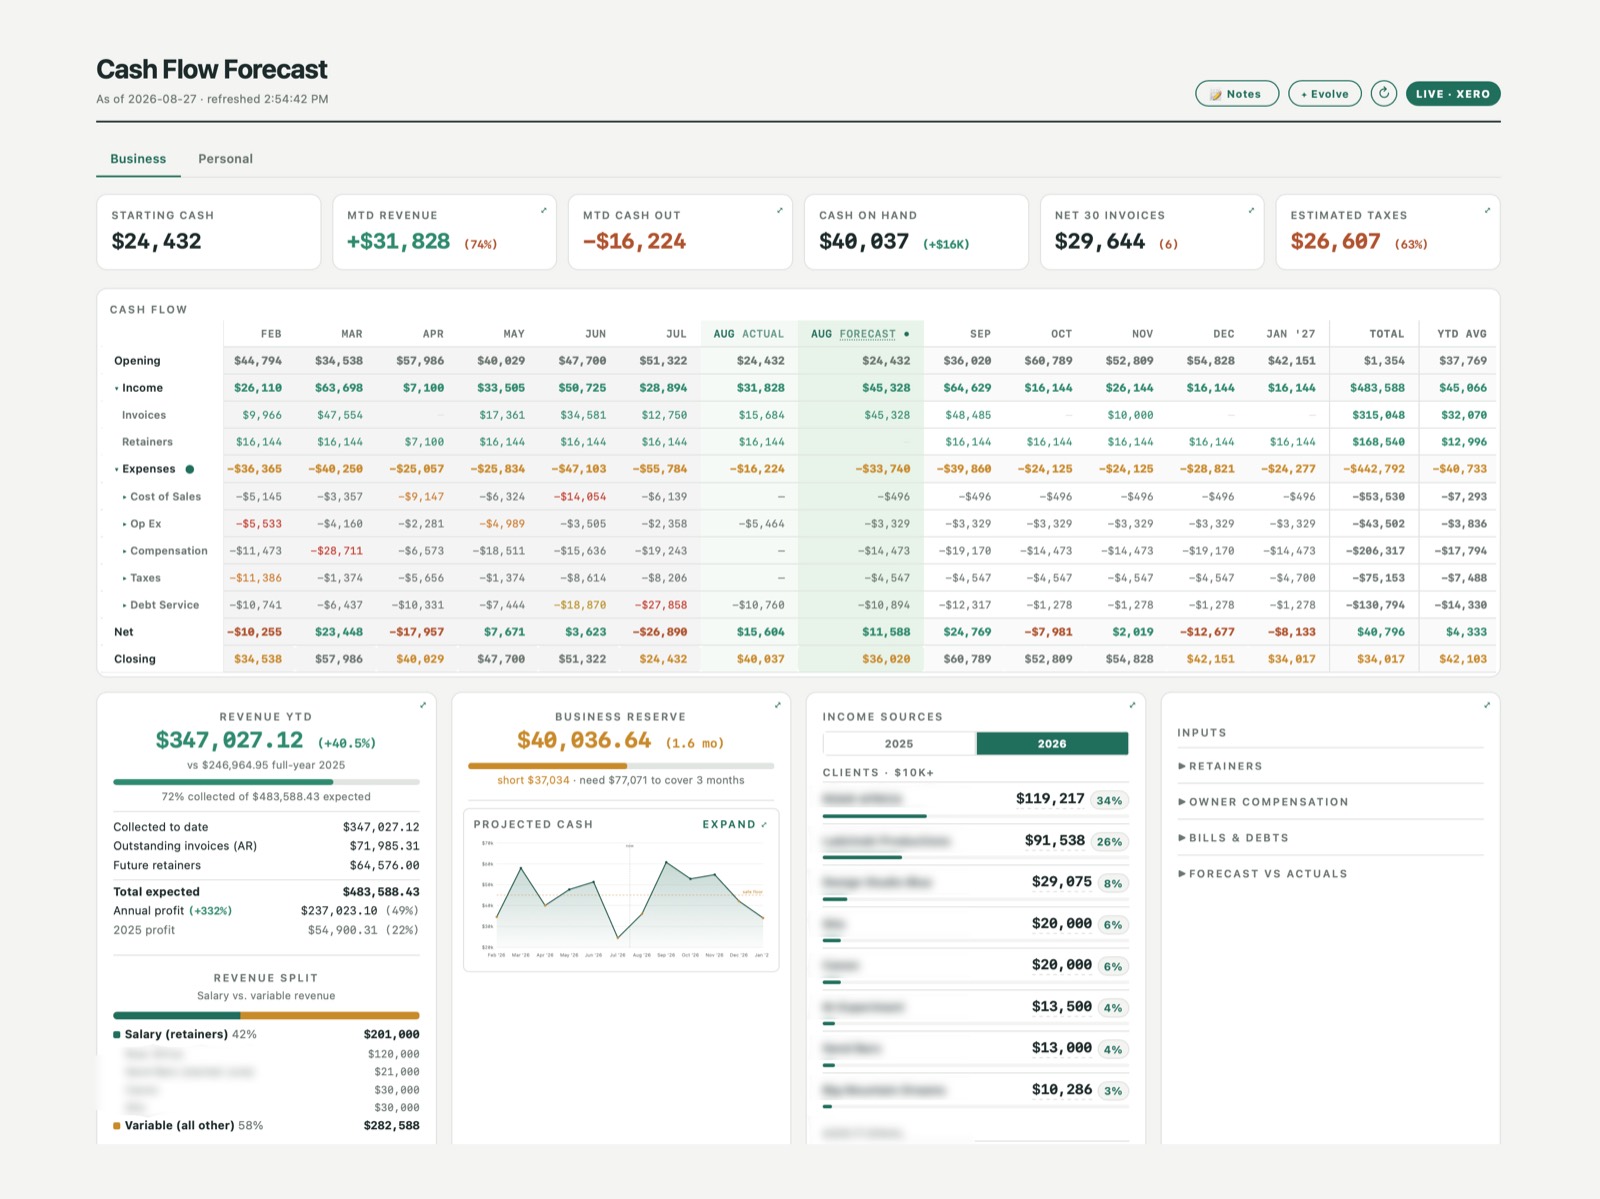Viewport: 1600px width, 1199px height.
Task: Click the Cash on Hand $40,037 value
Action: click(x=864, y=241)
